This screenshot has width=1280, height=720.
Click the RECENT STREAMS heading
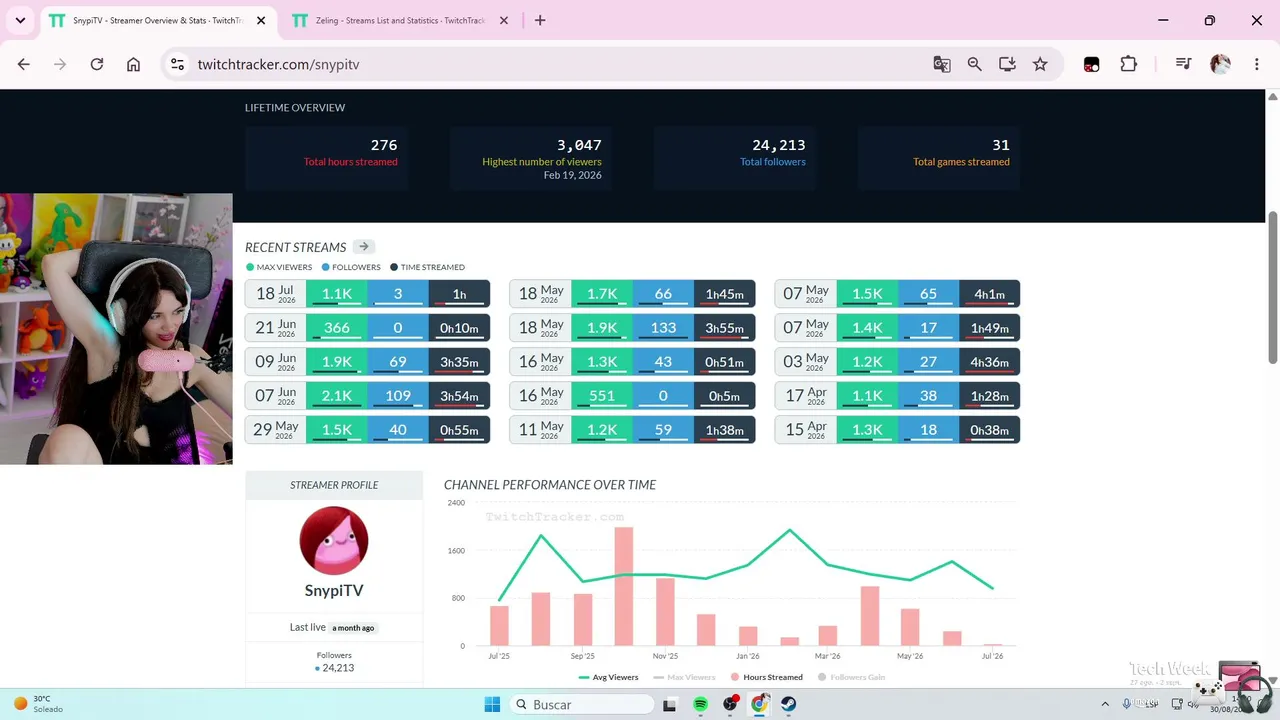click(x=296, y=247)
